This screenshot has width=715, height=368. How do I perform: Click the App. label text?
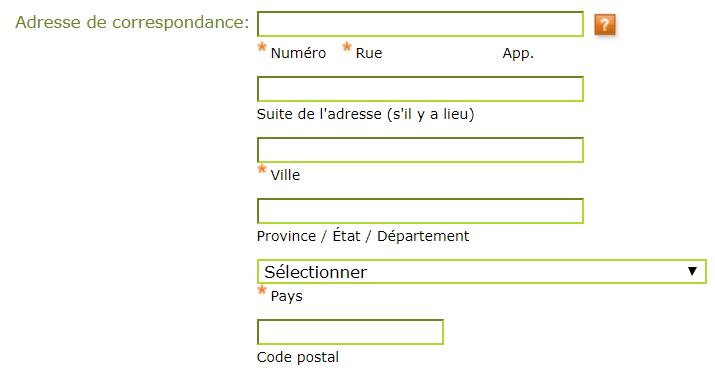click(x=518, y=54)
